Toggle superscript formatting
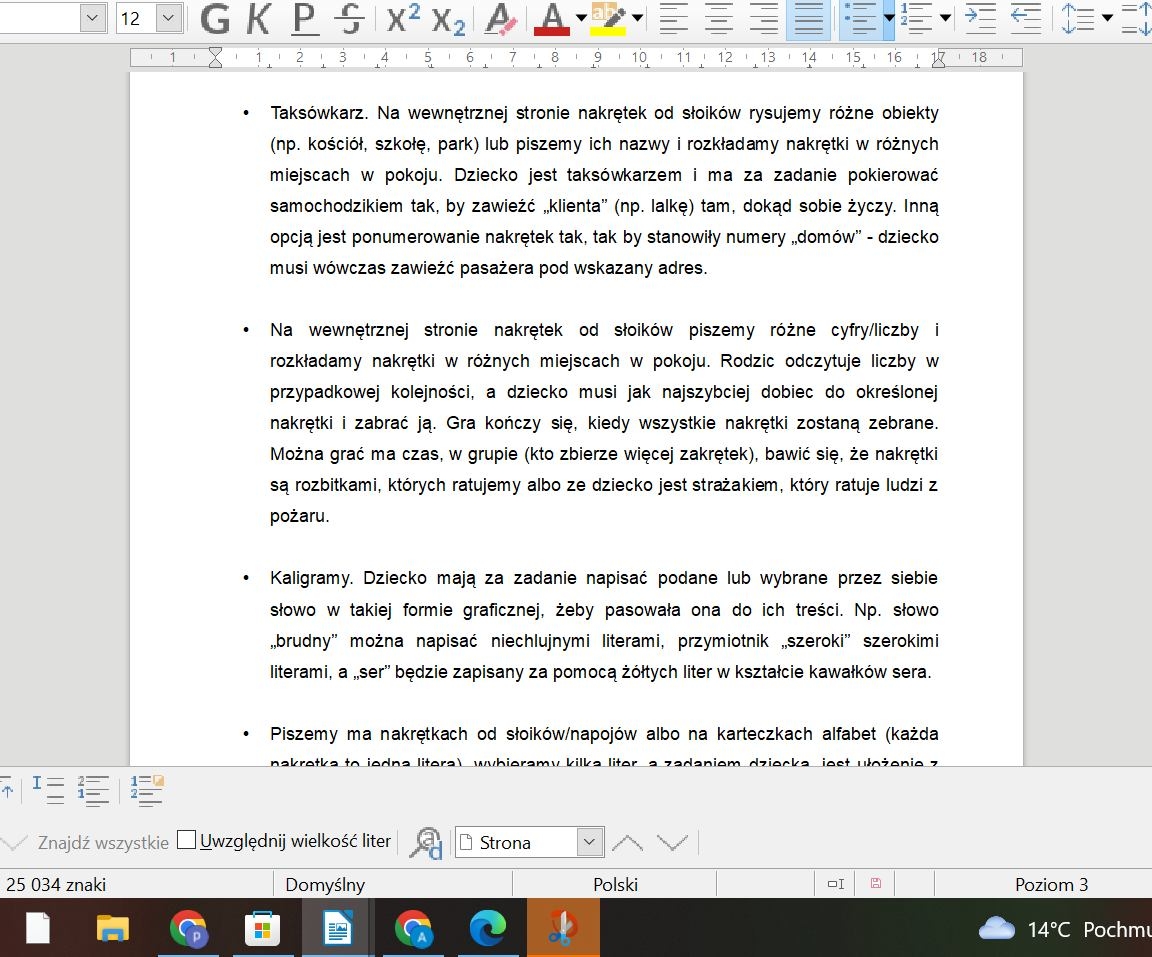Image resolution: width=1152 pixels, height=957 pixels. pos(403,18)
